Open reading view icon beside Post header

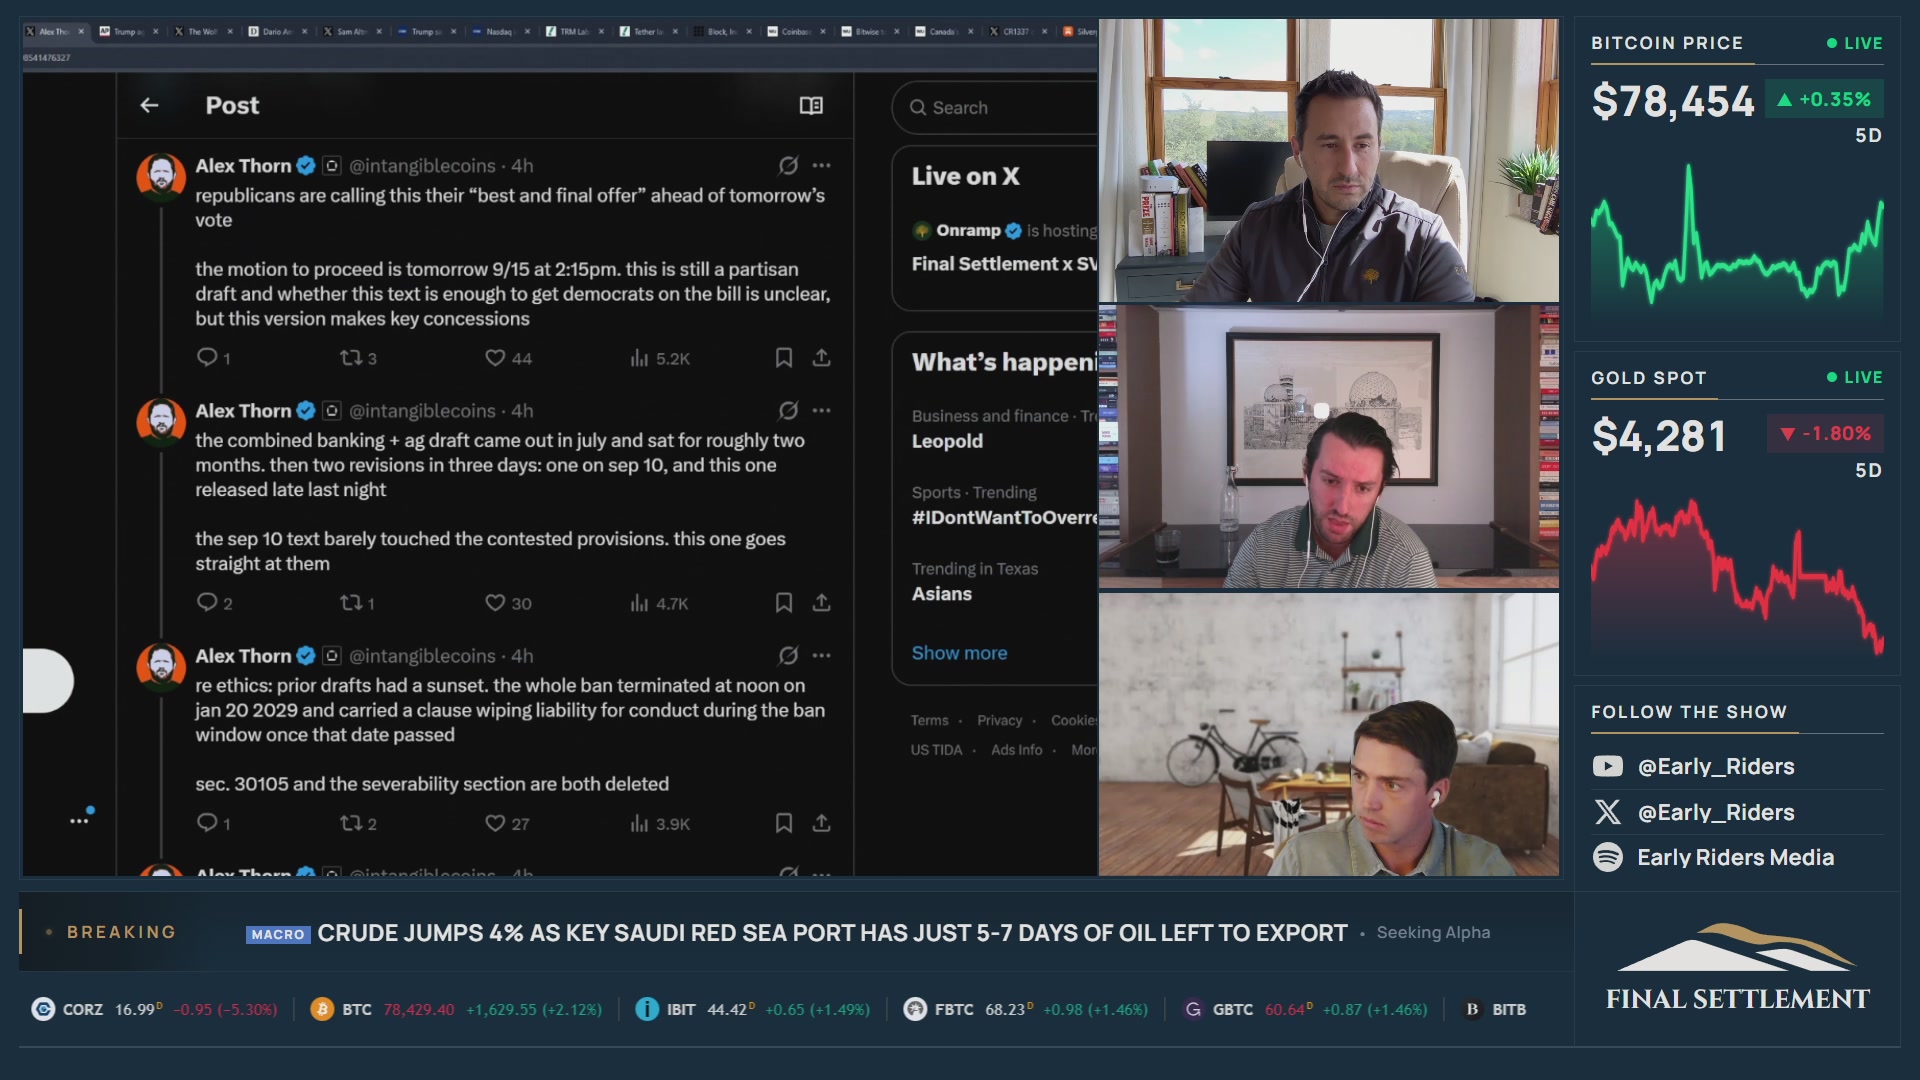pos(811,105)
